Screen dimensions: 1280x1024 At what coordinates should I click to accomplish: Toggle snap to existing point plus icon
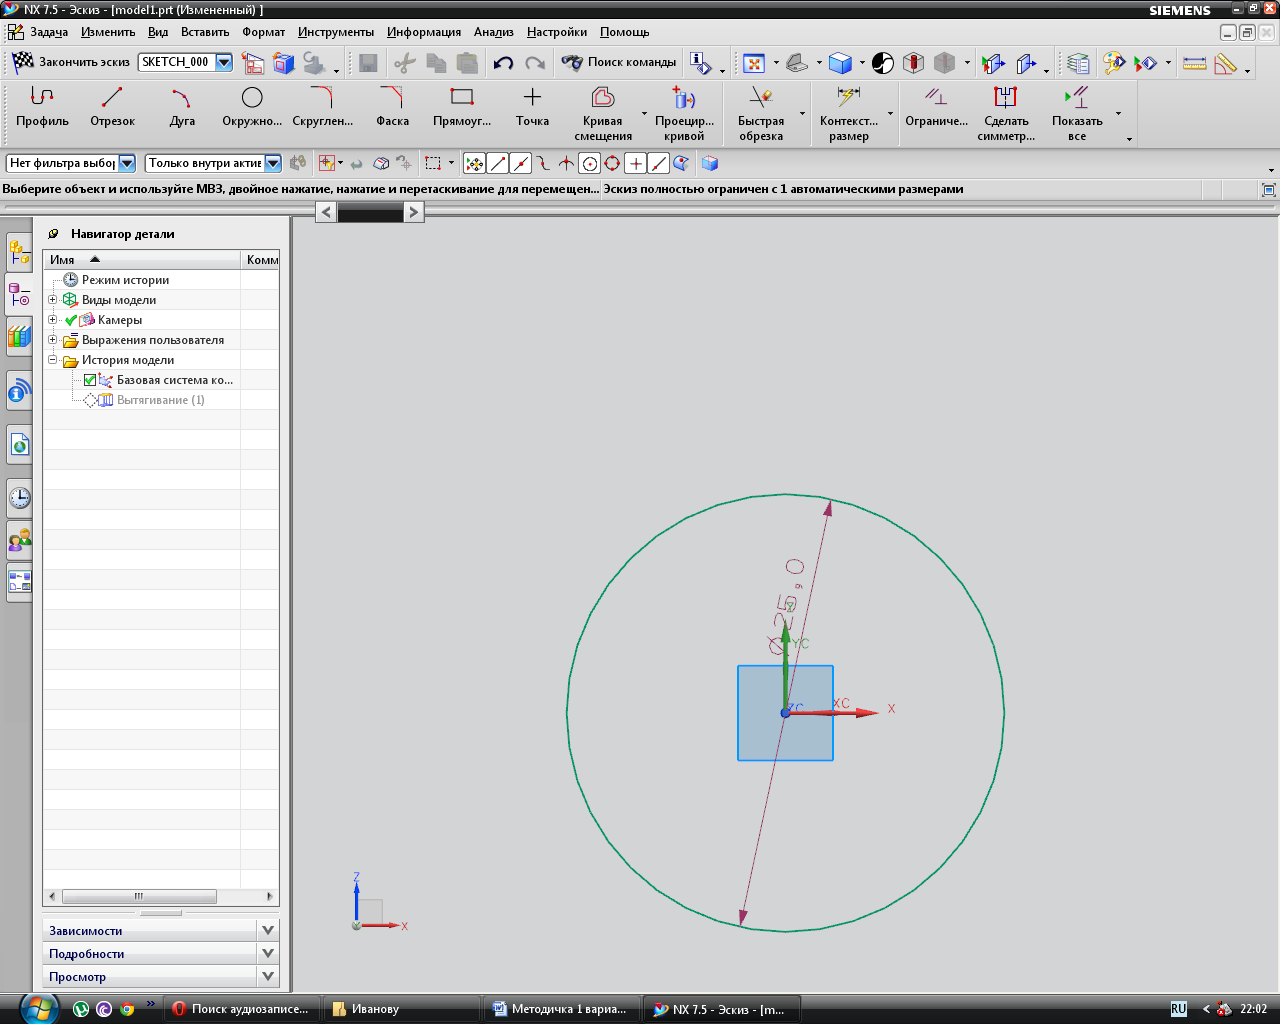click(x=635, y=163)
